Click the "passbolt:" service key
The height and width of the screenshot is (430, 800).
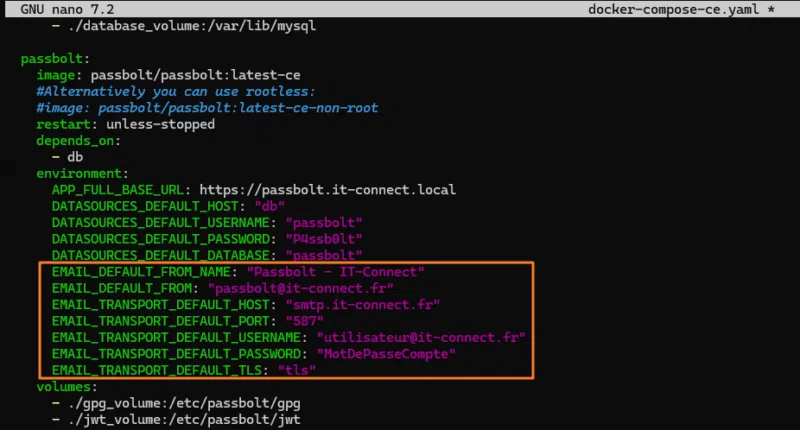pos(55,59)
